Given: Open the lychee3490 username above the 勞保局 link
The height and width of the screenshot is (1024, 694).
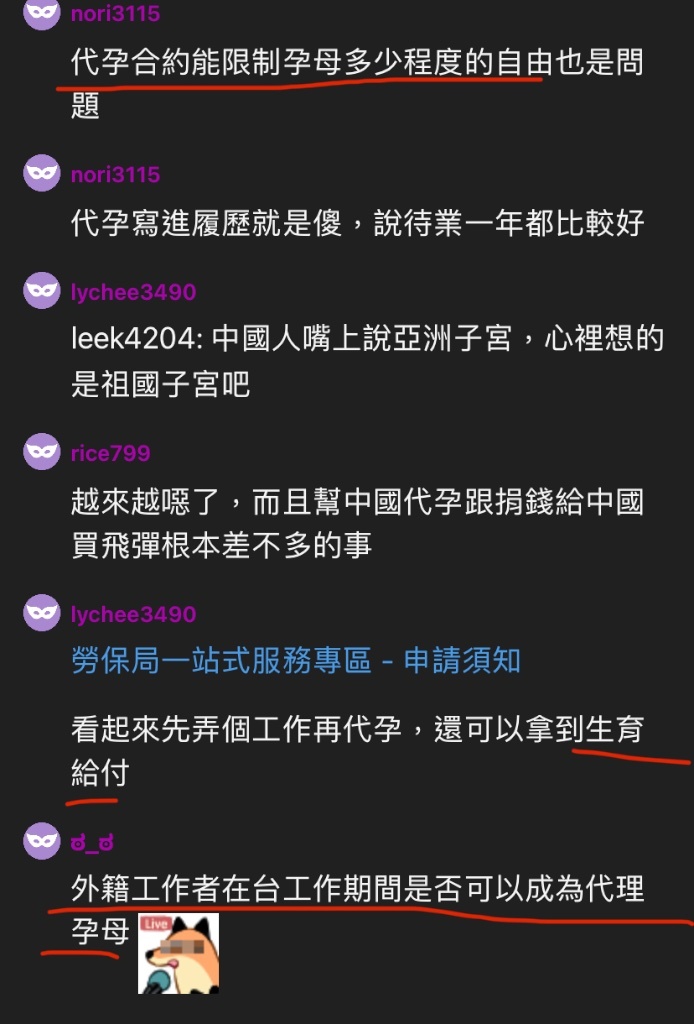Looking at the screenshot, I should tap(133, 614).
